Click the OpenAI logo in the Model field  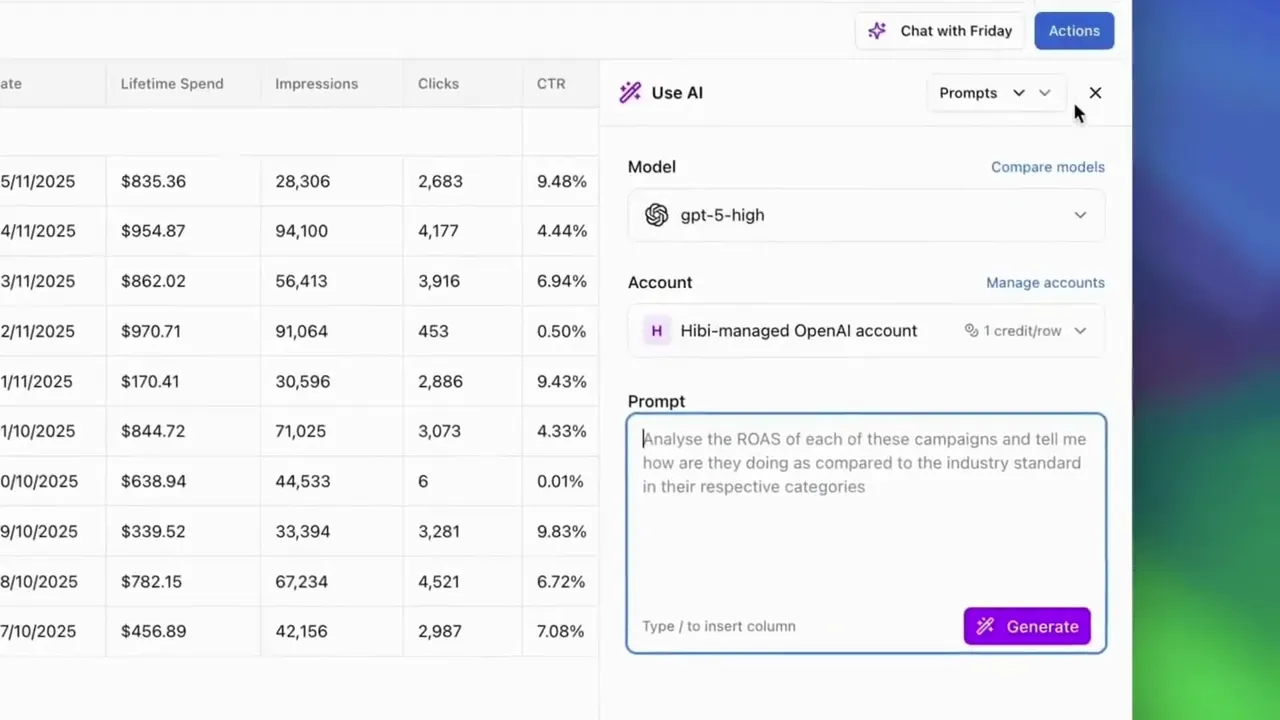tap(656, 215)
